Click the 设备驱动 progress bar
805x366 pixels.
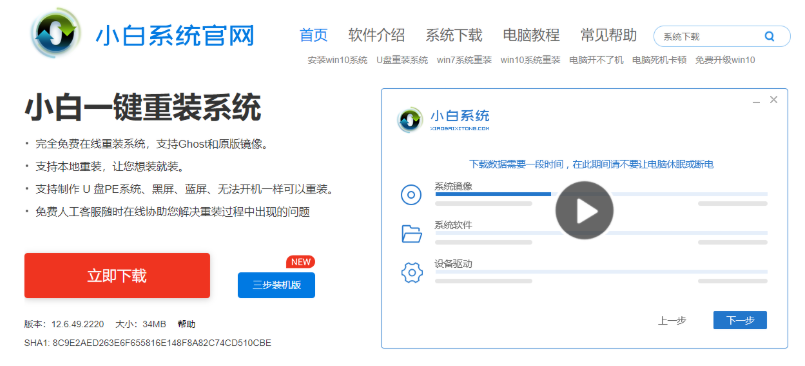click(x=601, y=272)
